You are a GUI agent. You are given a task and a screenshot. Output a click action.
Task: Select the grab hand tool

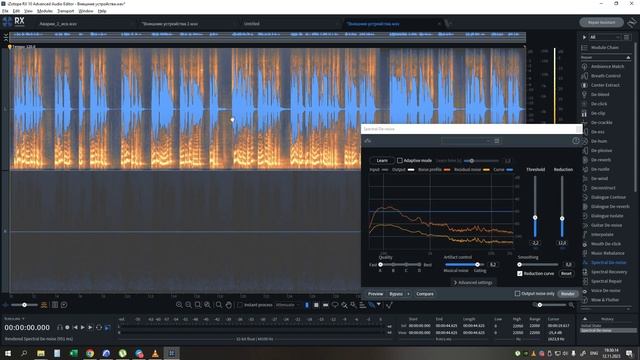[x=229, y=305]
